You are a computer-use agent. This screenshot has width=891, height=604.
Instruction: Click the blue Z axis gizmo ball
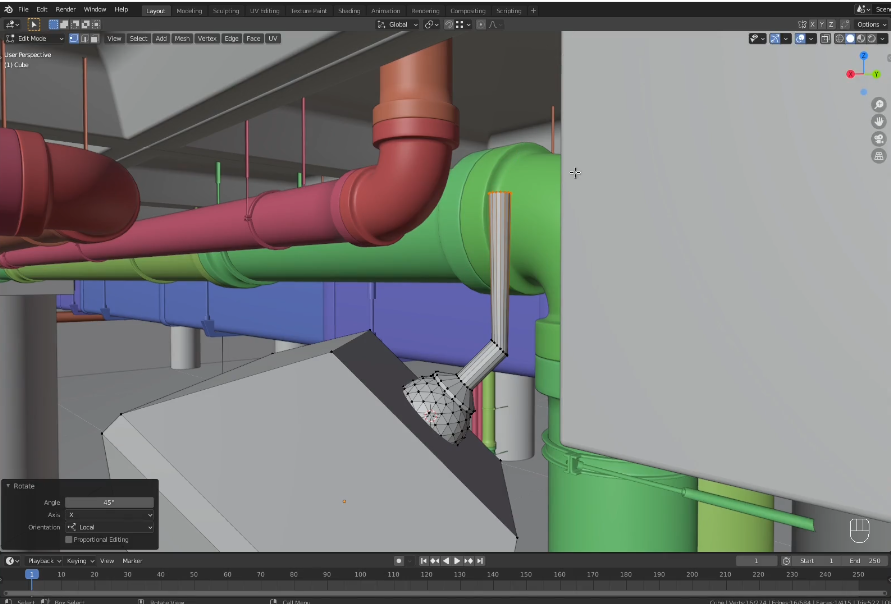(864, 56)
